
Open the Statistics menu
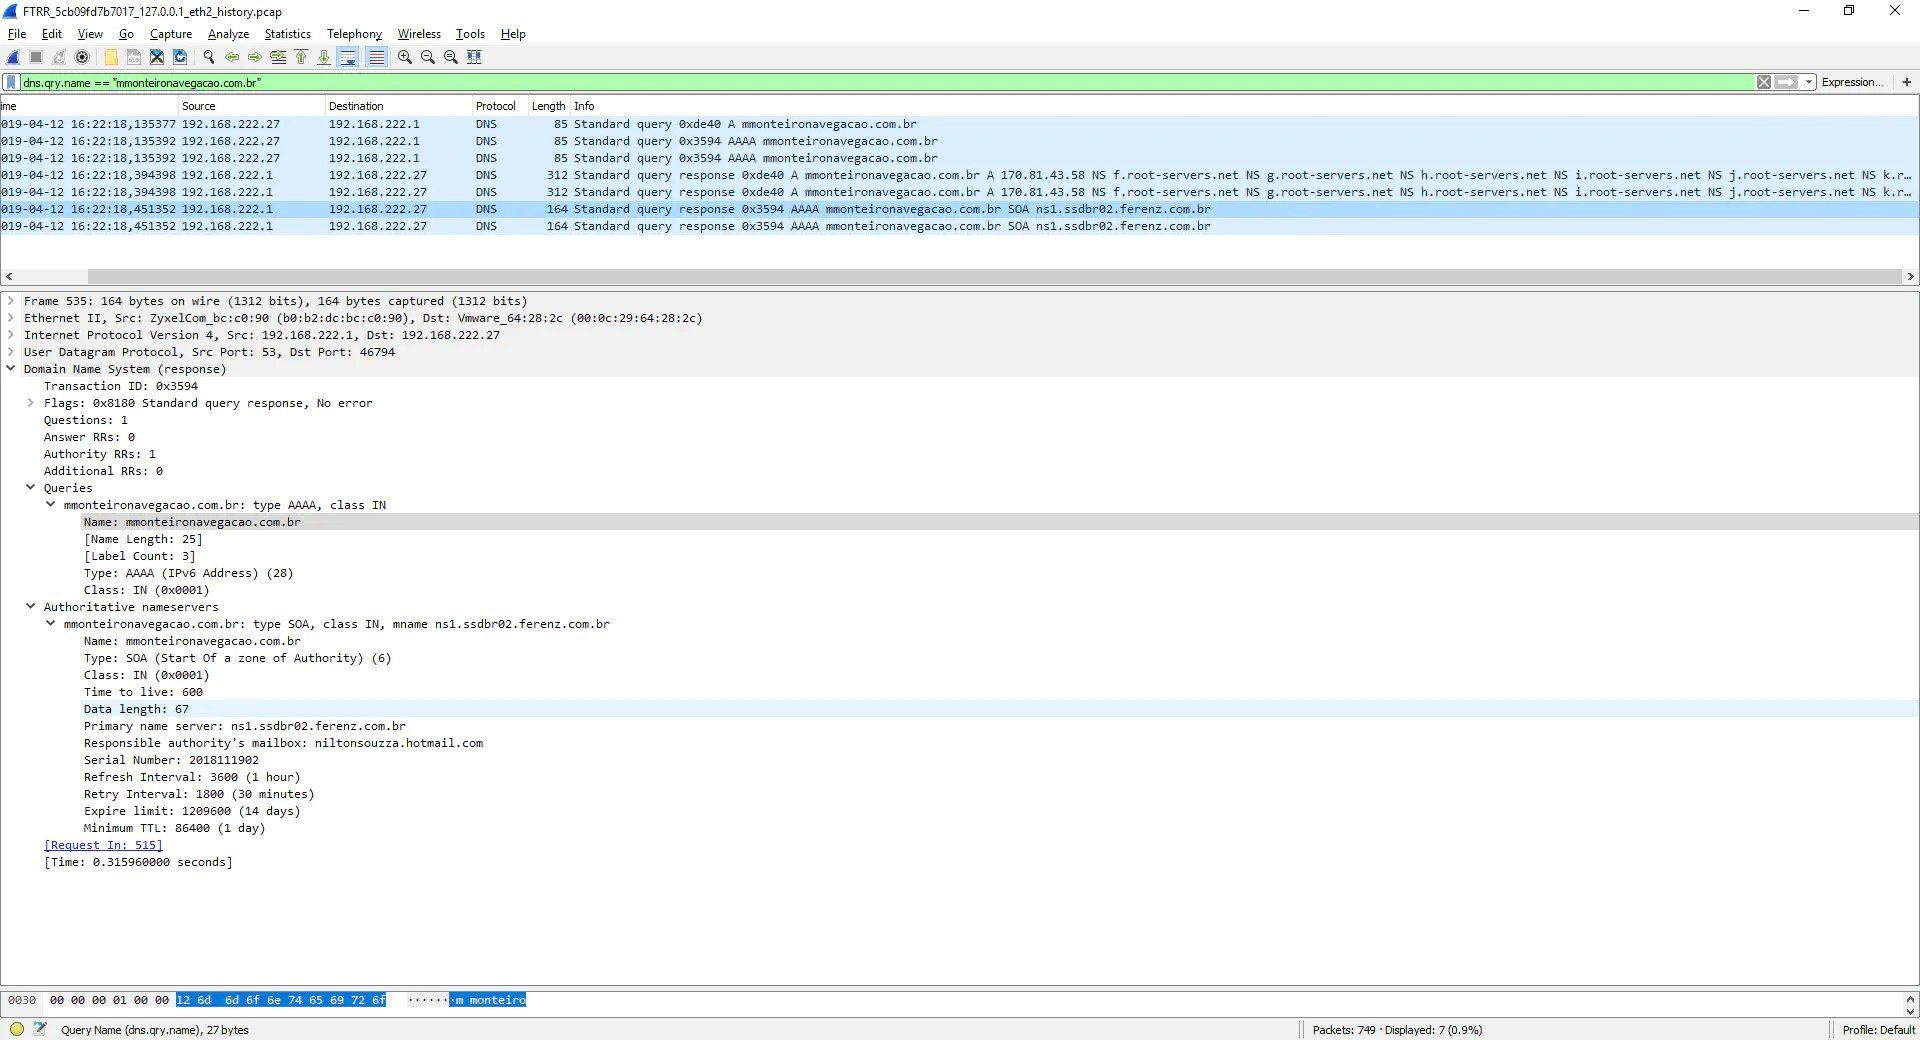coord(287,34)
